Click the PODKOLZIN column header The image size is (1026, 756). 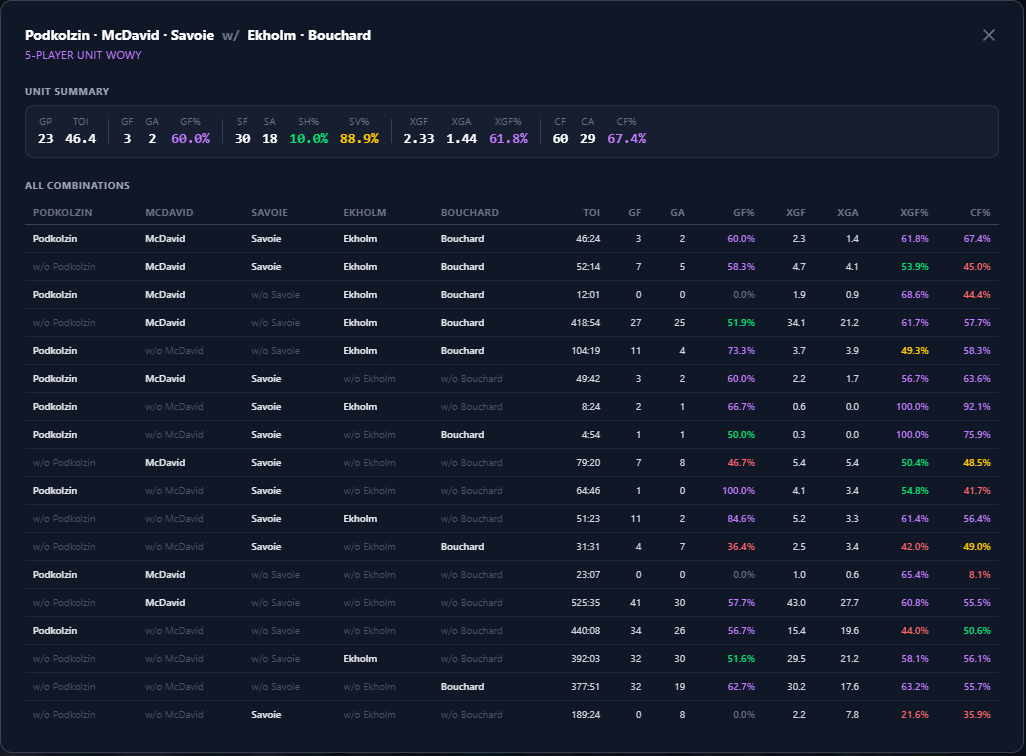point(63,213)
